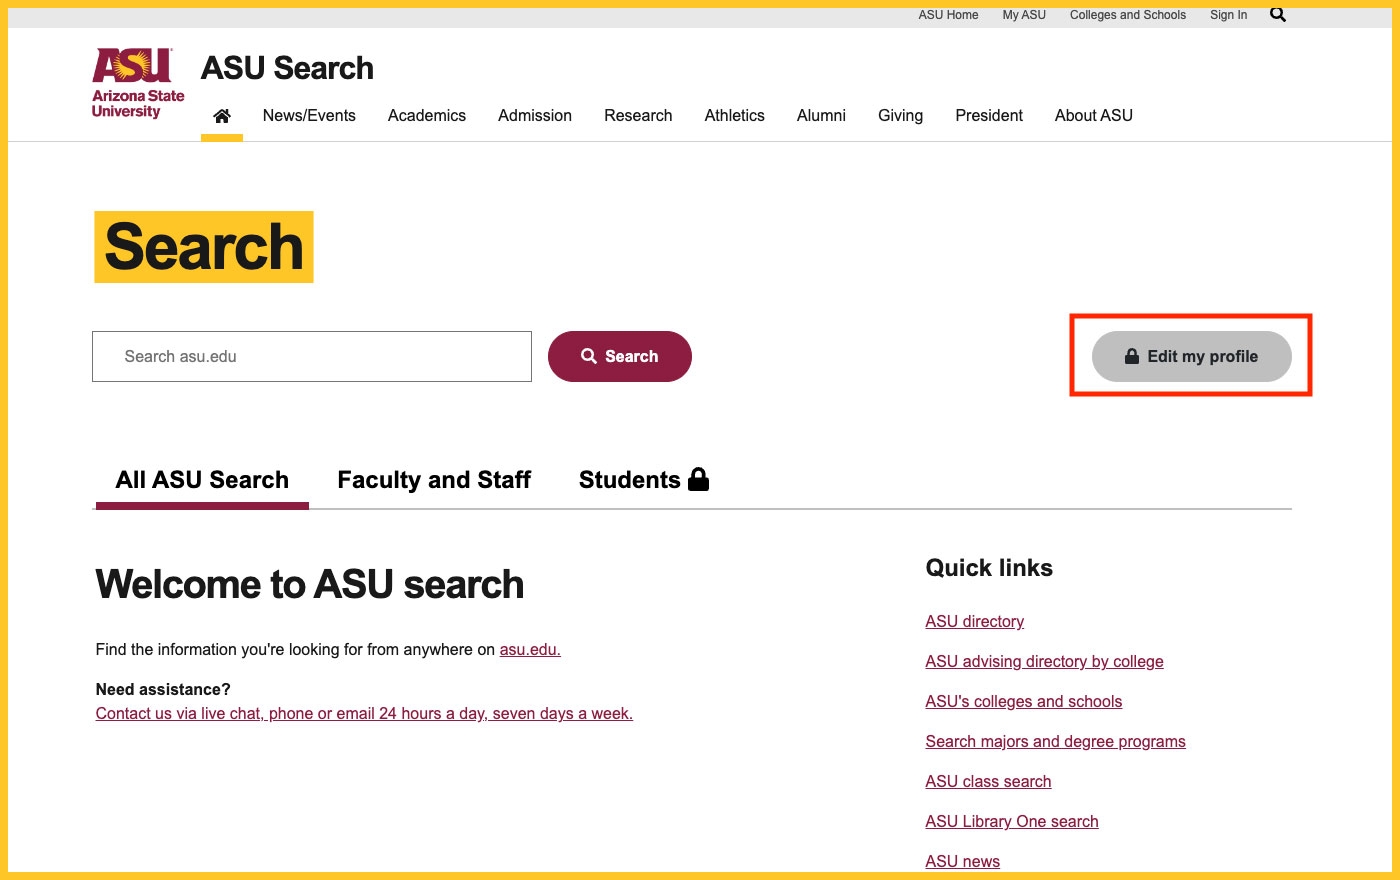This screenshot has width=1400, height=880.
Task: Go to Academics in the navigation
Action: pos(427,116)
